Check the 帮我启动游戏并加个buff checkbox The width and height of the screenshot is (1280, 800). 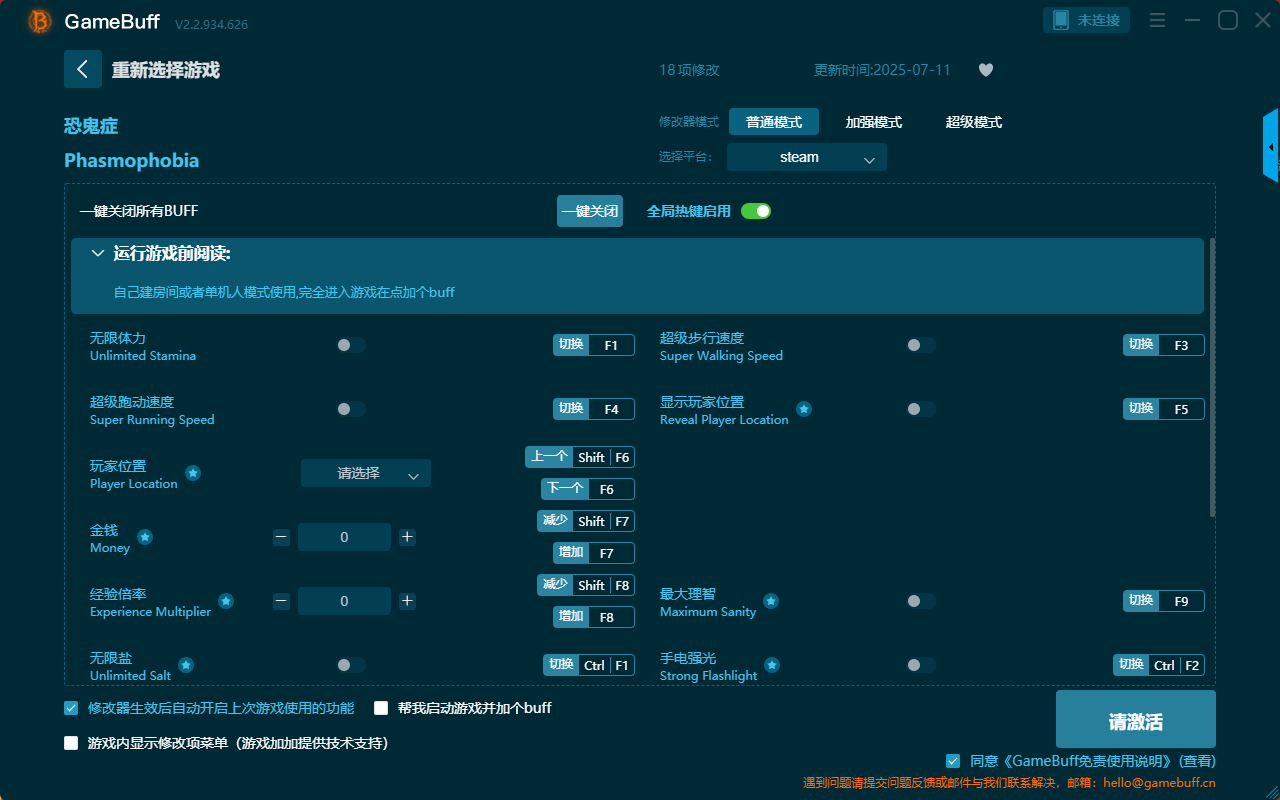click(x=381, y=707)
